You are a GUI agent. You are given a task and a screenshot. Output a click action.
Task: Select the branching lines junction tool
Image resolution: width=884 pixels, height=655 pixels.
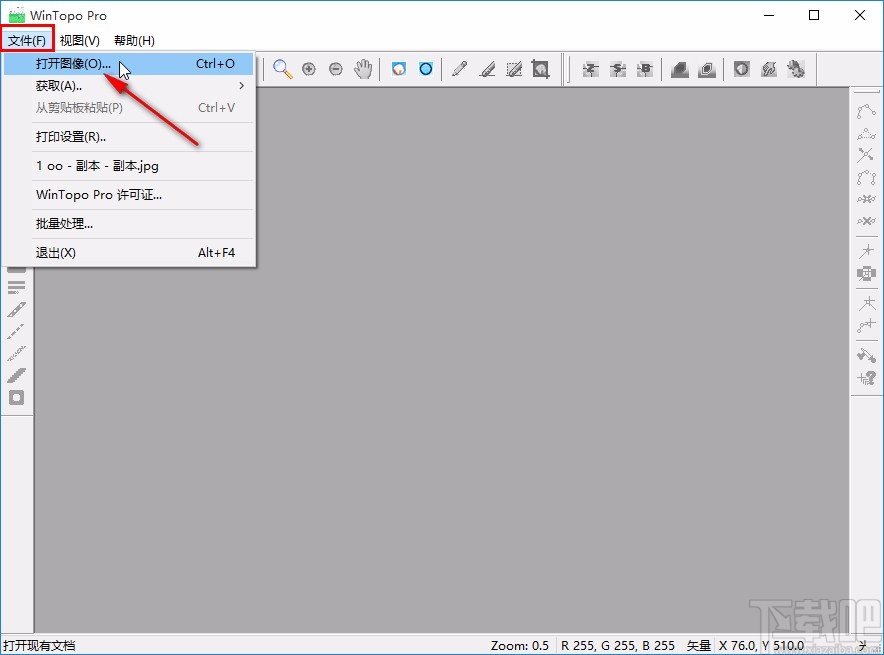(866, 303)
